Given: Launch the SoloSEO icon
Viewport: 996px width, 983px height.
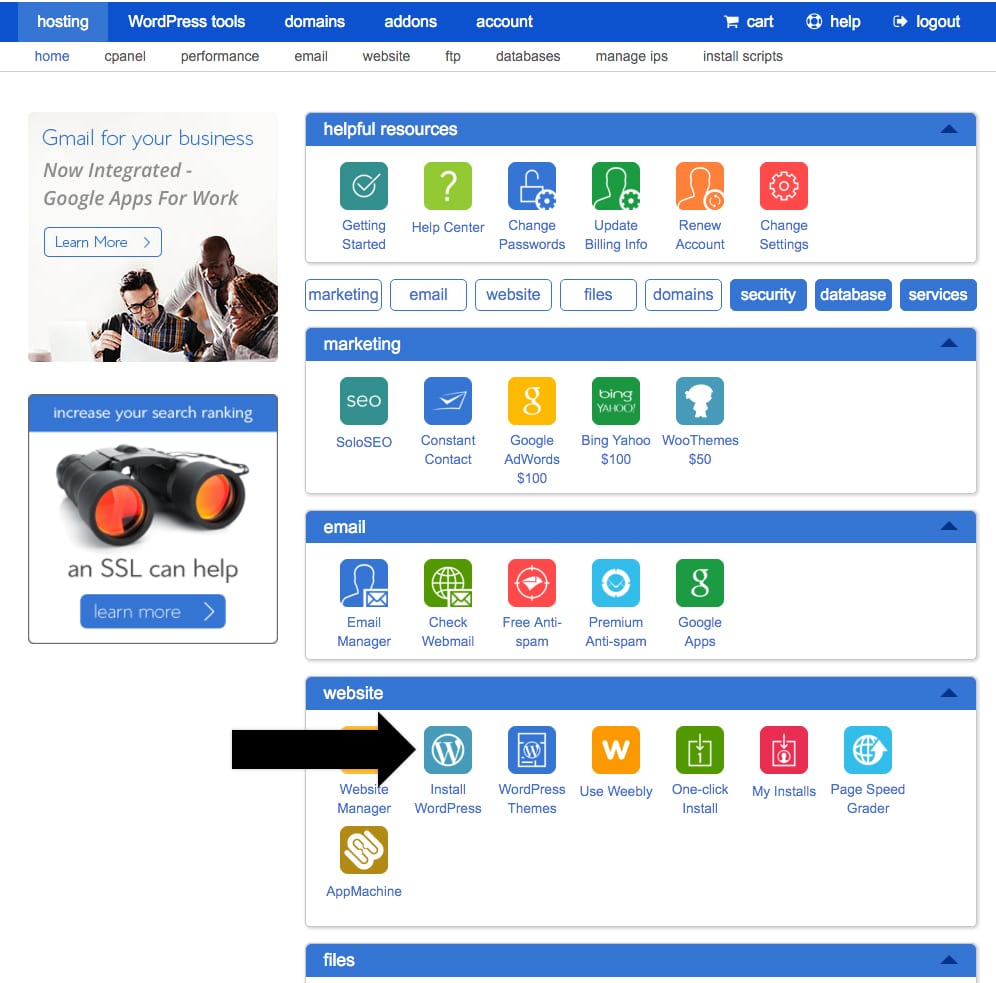Looking at the screenshot, I should click(x=363, y=401).
